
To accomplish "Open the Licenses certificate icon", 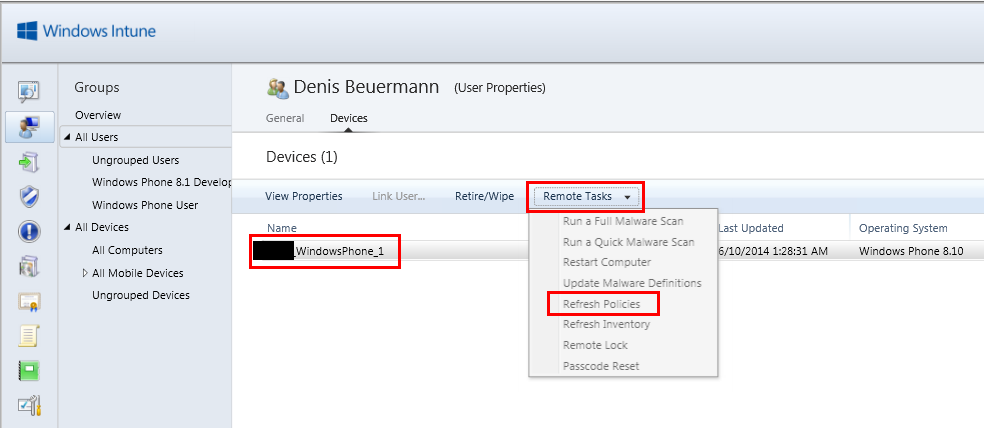I will click(28, 302).
